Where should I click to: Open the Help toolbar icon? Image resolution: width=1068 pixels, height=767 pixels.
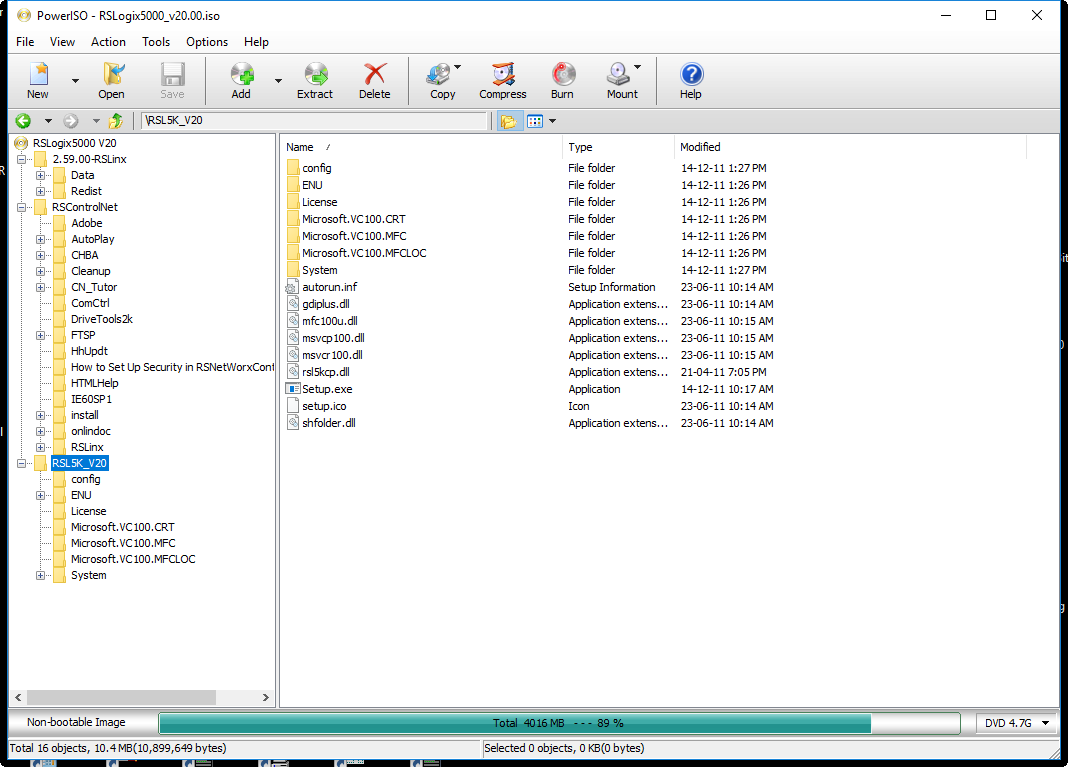tap(691, 74)
